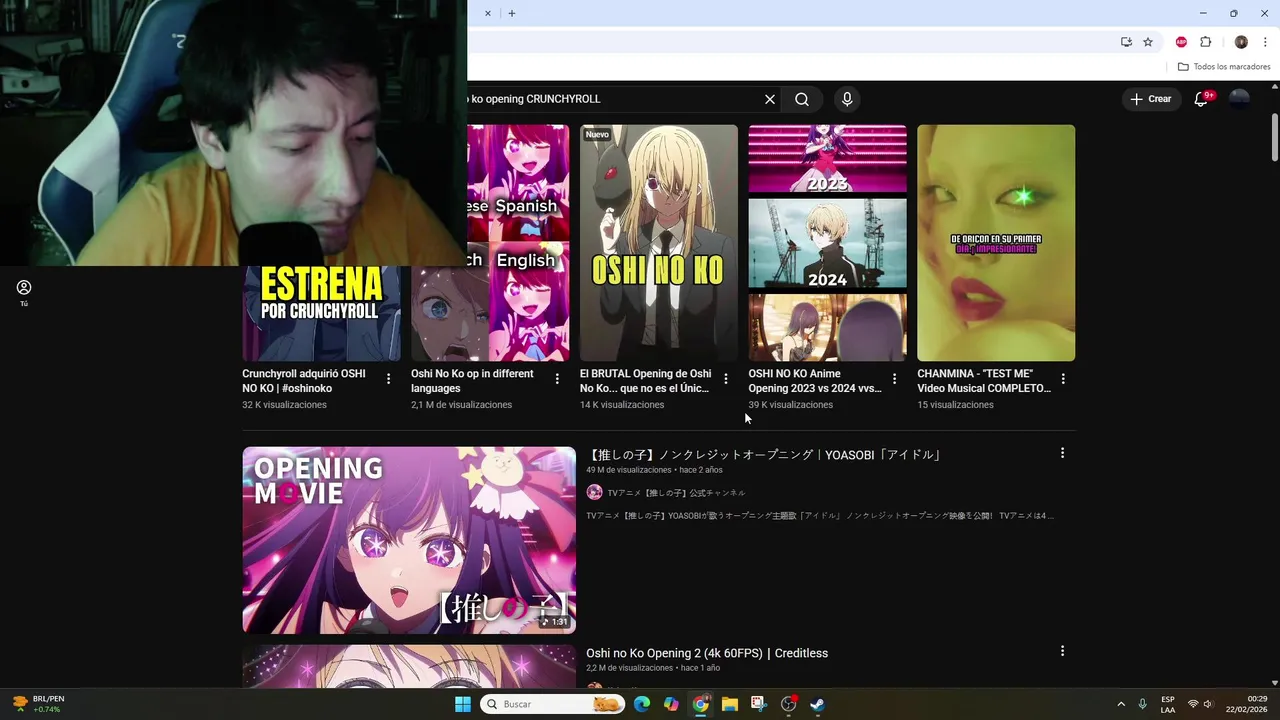Open Steam from taskbar
The image size is (1280, 720).
coord(817,704)
